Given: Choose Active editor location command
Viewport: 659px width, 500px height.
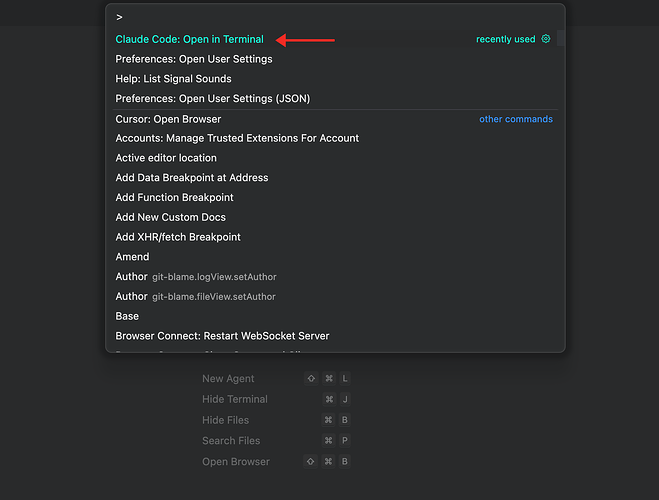Looking at the screenshot, I should click(335, 158).
